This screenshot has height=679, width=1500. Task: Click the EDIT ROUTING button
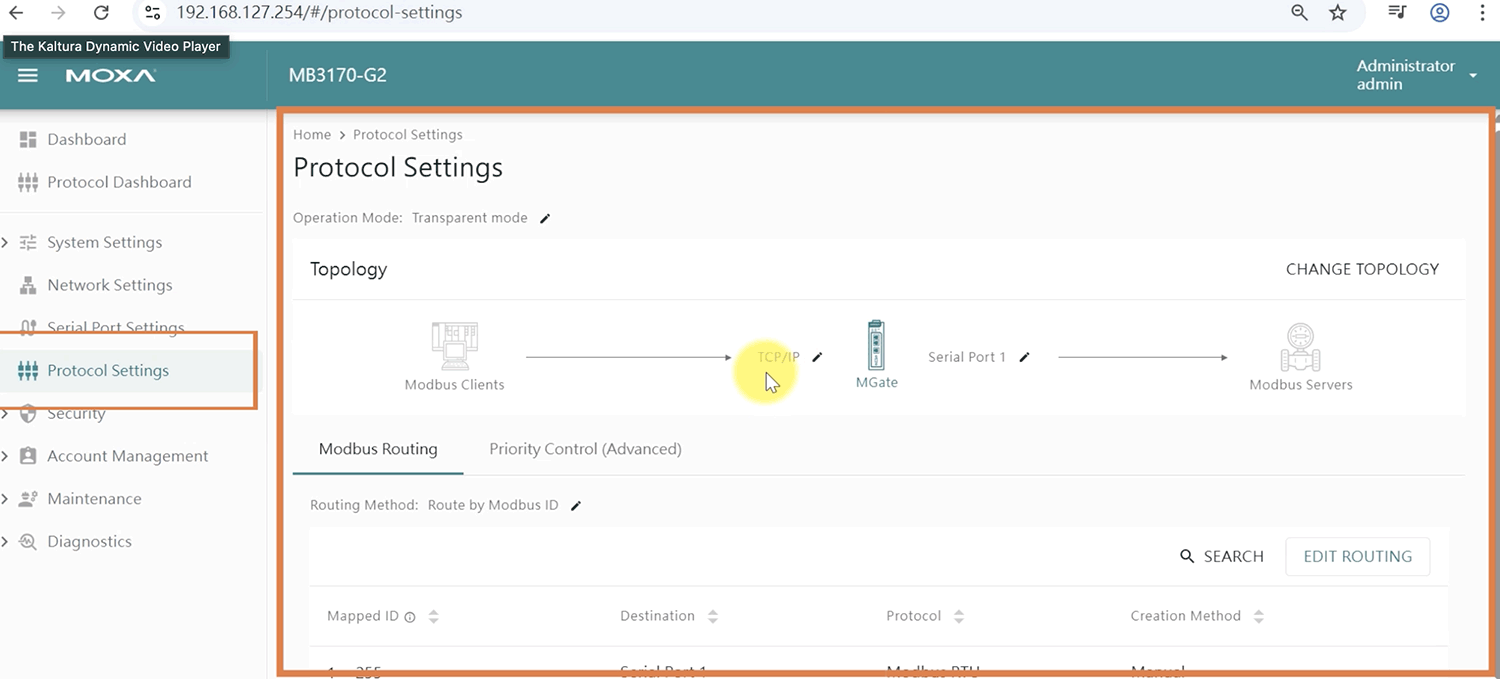point(1357,557)
